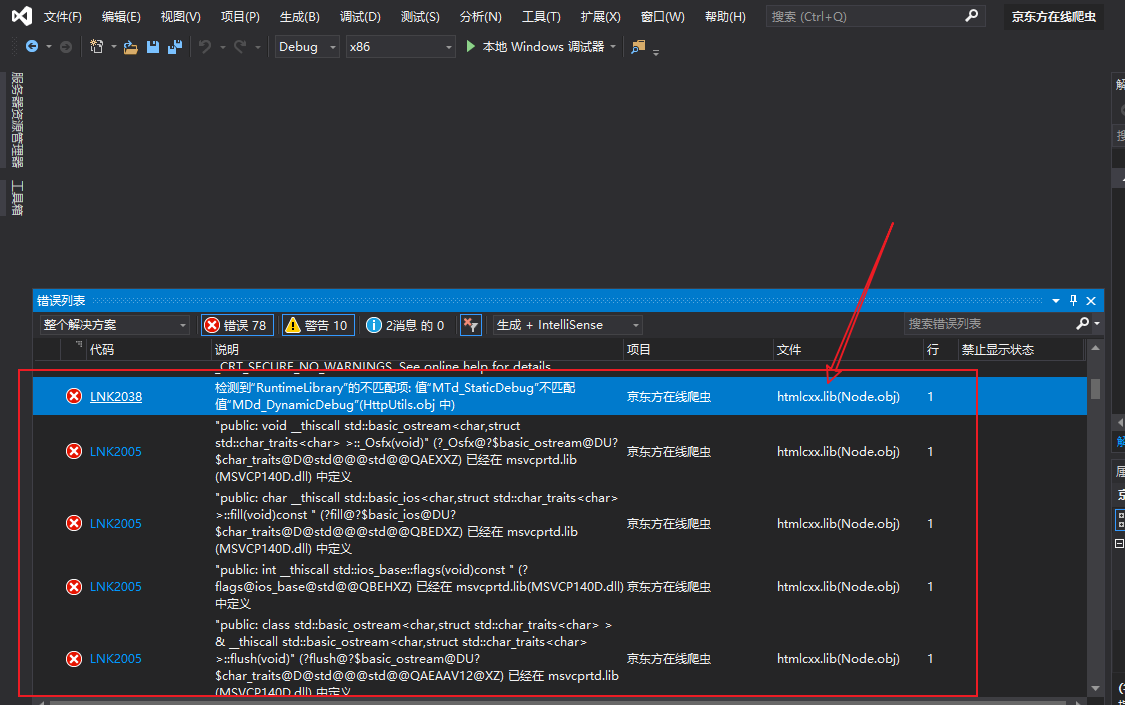Viewport: 1125px width, 705px height.
Task: Open the View (视图) menu
Action: pos(181,16)
